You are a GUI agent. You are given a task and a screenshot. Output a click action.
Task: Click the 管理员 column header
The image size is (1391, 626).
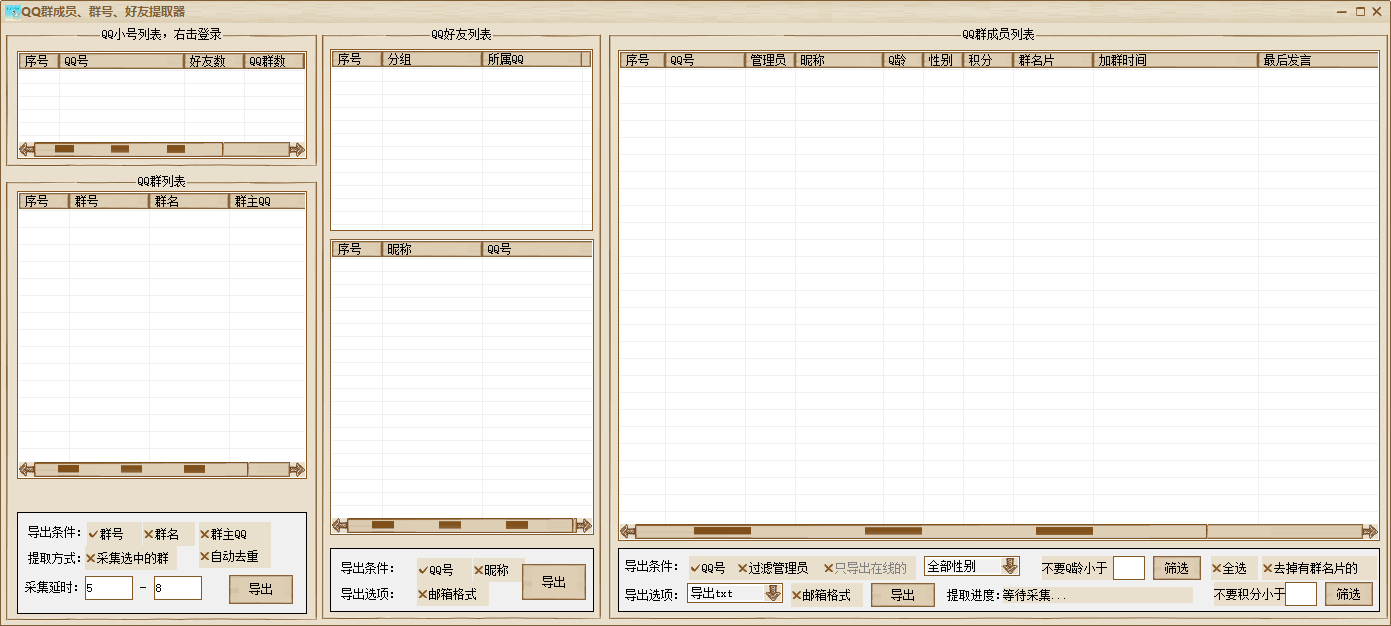pyautogui.click(x=770, y=60)
